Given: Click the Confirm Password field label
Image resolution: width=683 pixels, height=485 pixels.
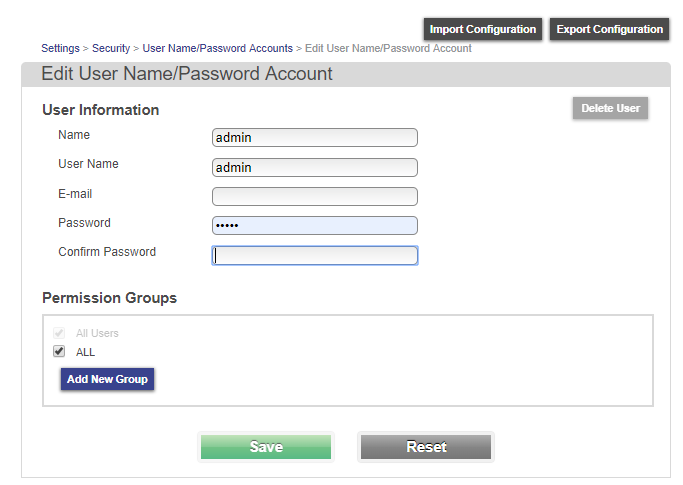Looking at the screenshot, I should pos(107,252).
